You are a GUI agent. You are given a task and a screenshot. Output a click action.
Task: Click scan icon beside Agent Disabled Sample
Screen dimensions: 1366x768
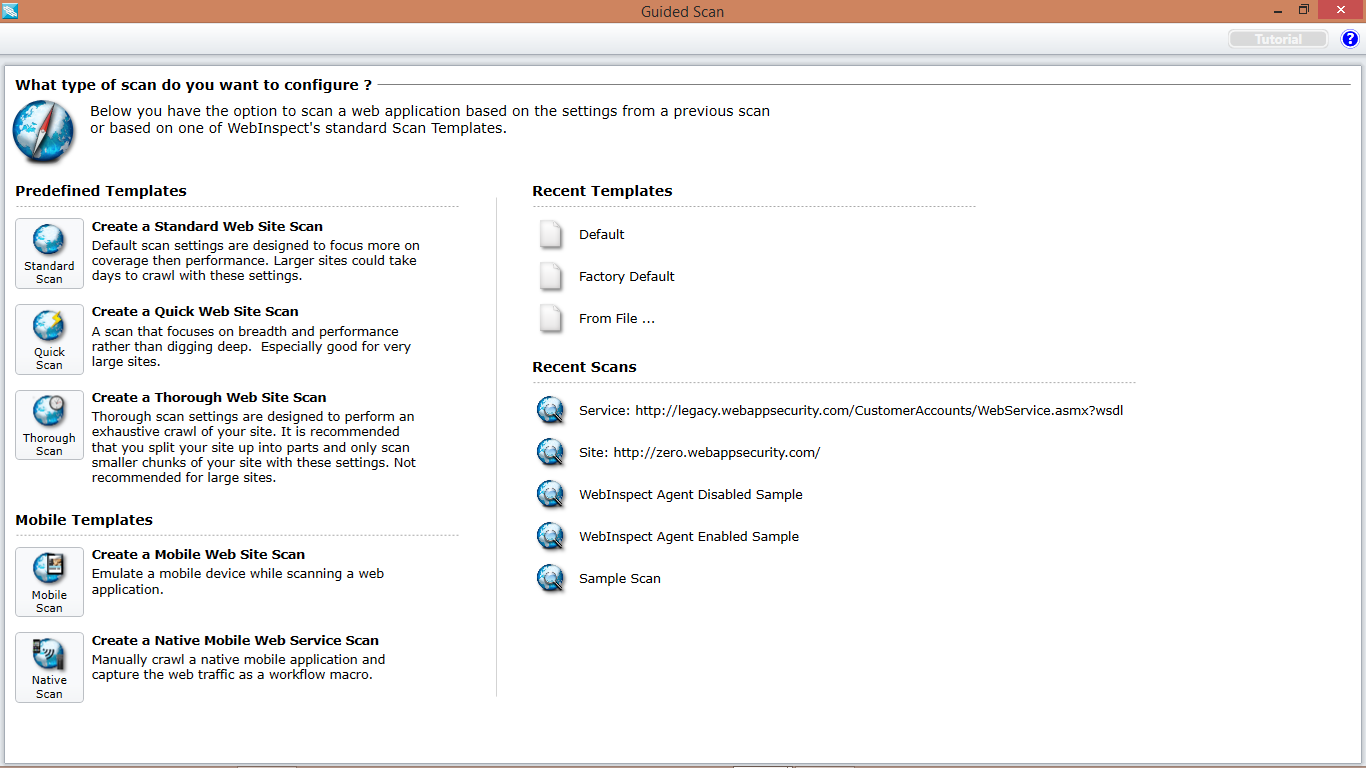[x=551, y=494]
